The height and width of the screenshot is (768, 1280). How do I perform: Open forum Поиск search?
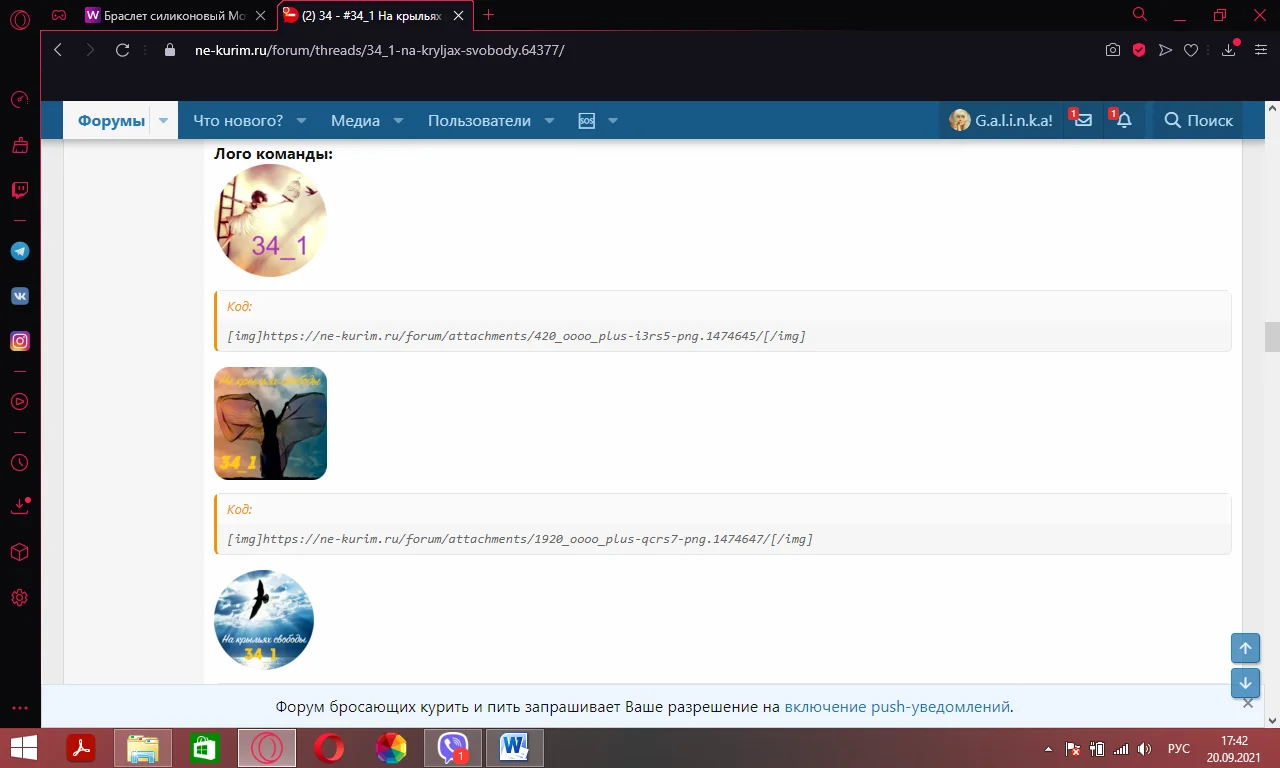1199,120
